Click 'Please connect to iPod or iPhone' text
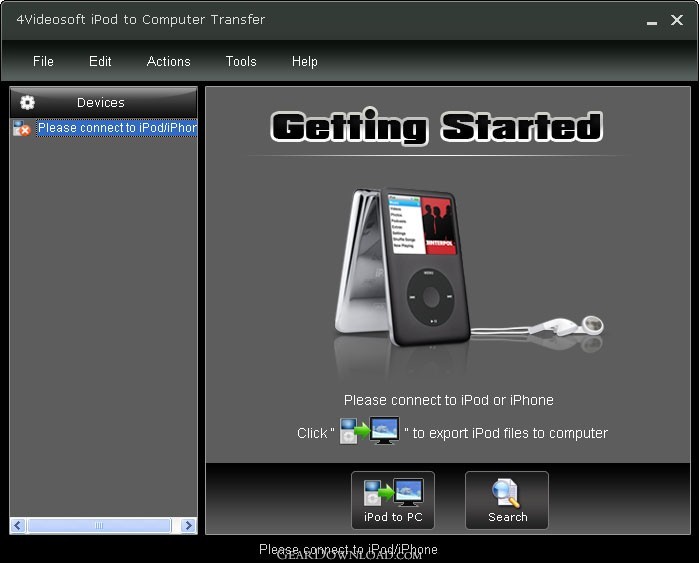700x563 pixels. click(449, 400)
